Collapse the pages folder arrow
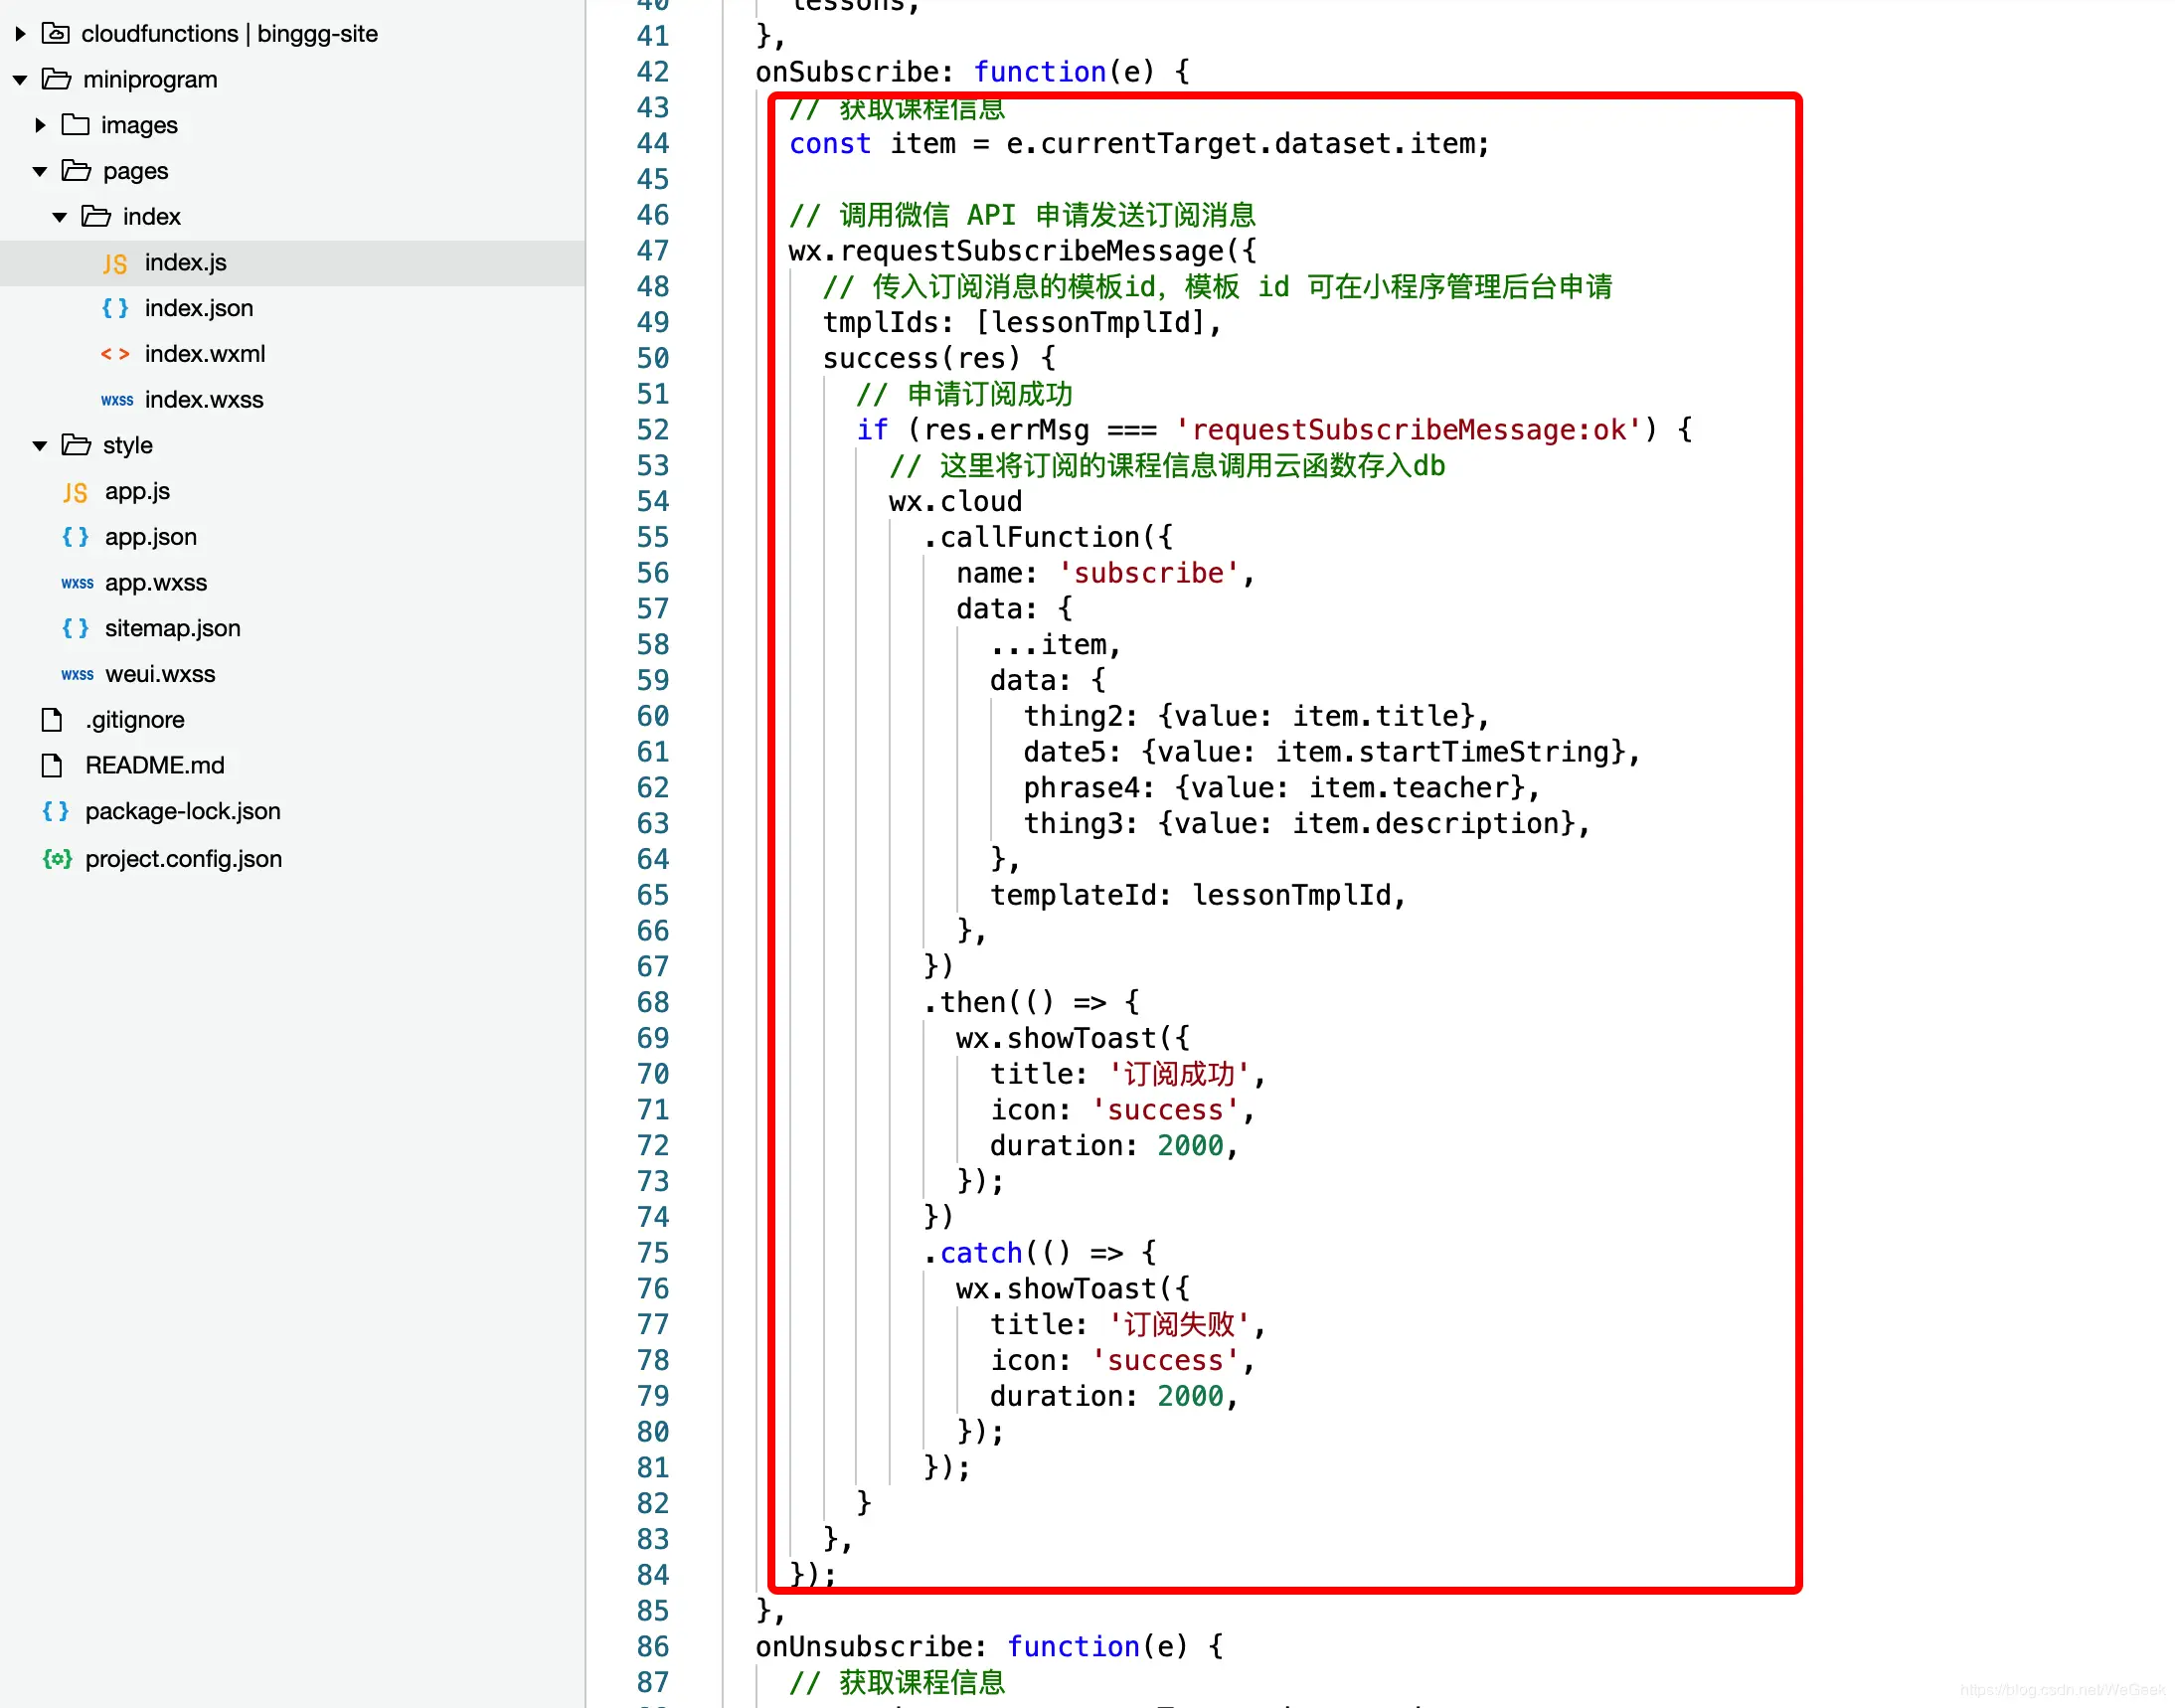The height and width of the screenshot is (1708, 2175). click(40, 171)
